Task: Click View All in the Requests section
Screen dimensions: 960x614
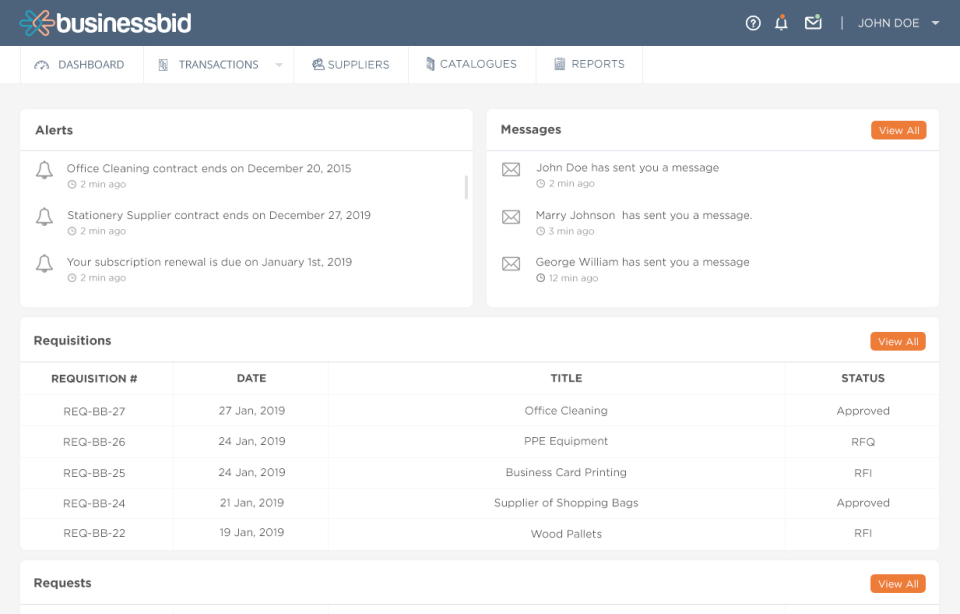Action: (x=897, y=583)
